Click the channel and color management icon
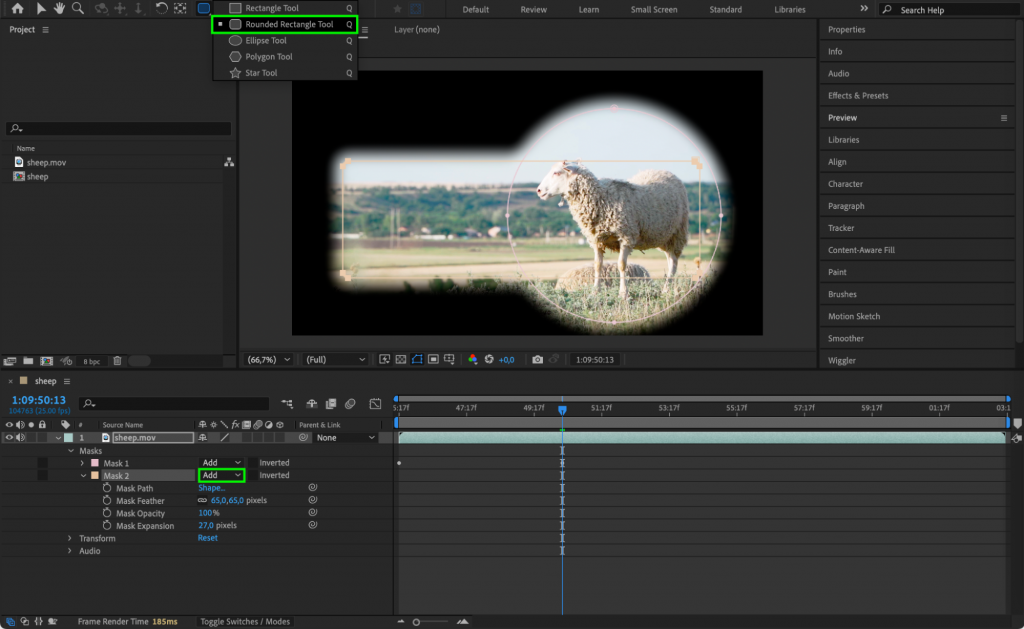 [473, 360]
